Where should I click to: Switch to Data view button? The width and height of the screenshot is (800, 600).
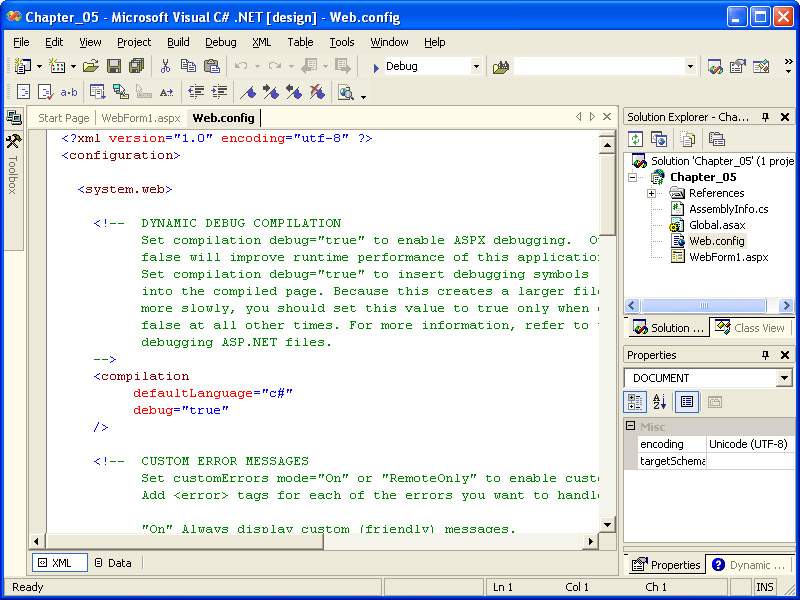112,563
